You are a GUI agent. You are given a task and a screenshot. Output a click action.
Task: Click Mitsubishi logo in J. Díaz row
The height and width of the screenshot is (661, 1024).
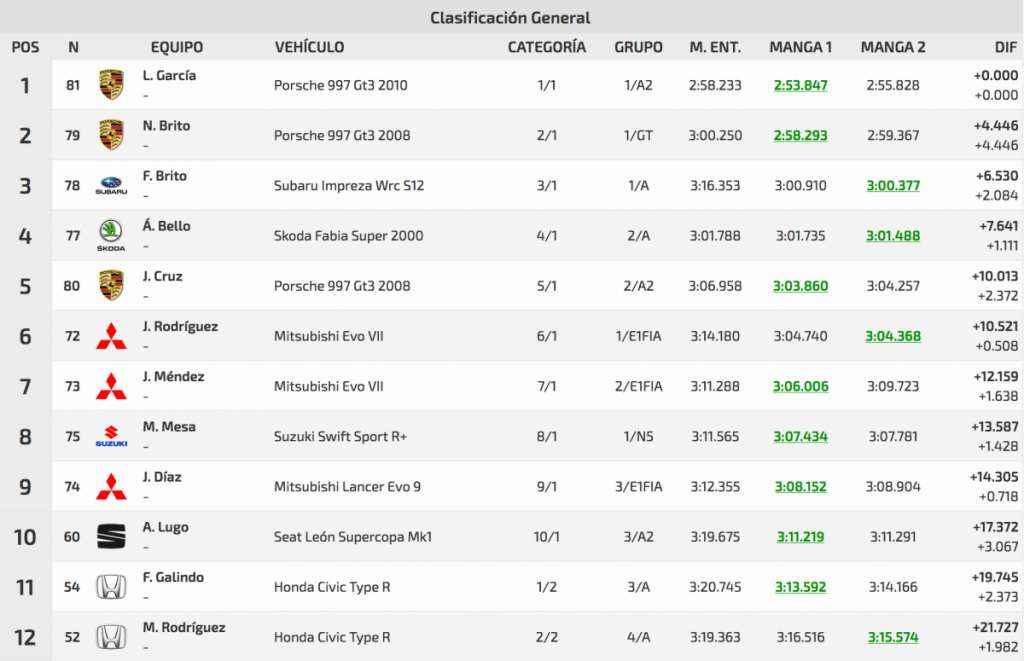pyautogui.click(x=111, y=487)
